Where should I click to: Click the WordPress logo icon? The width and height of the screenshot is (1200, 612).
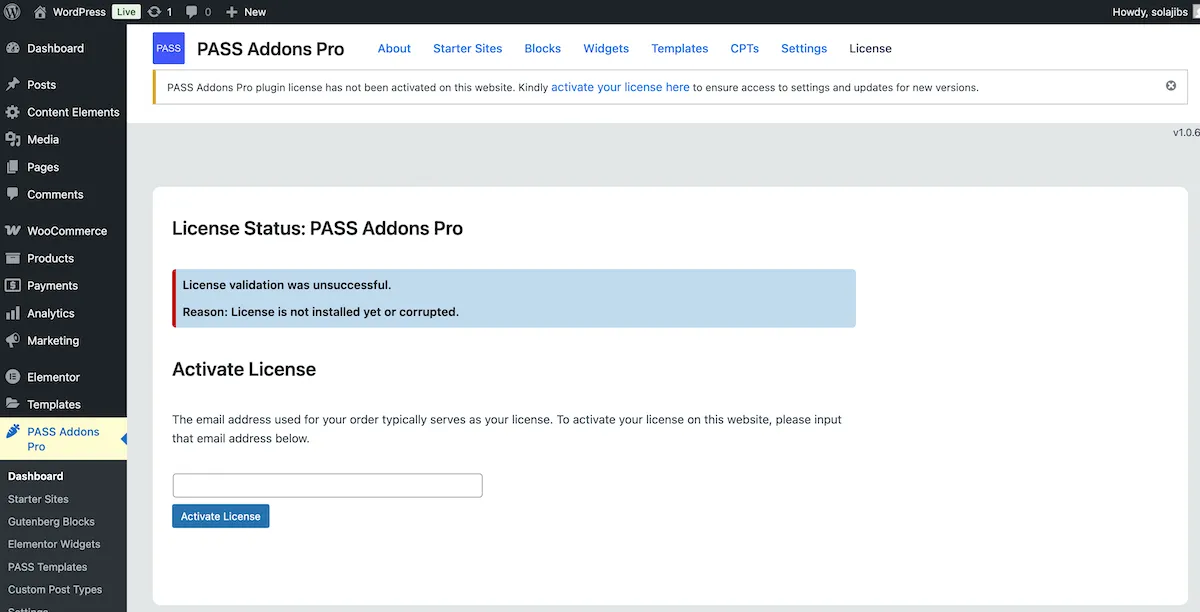(13, 12)
